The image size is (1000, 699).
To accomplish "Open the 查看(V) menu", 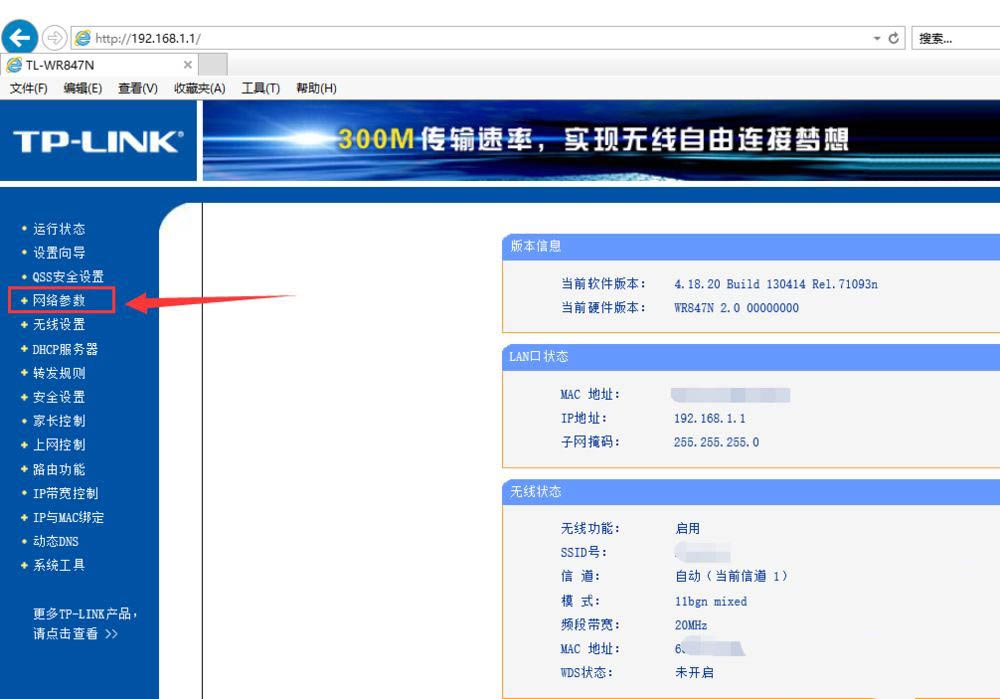I will pos(138,88).
